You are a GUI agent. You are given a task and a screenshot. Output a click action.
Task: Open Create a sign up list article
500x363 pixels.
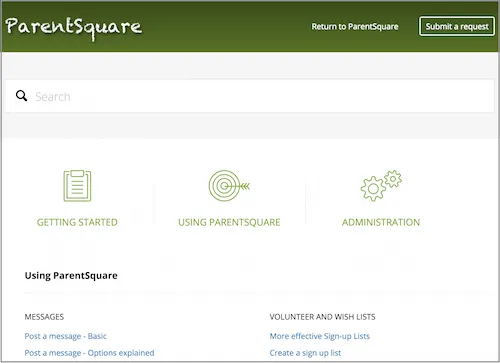[305, 353]
